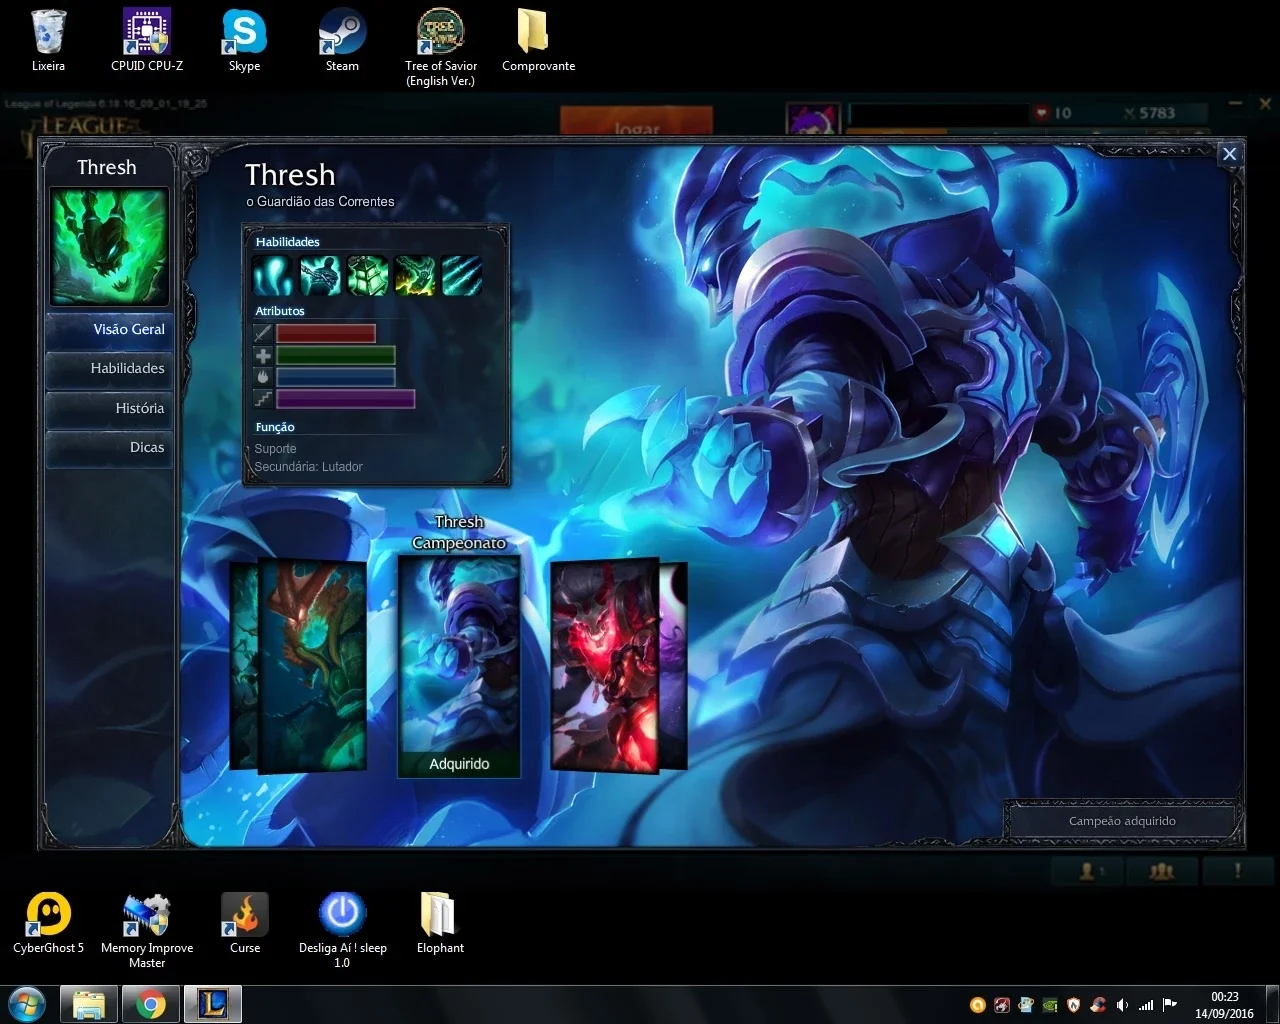Click Thresh's second ability icon
This screenshot has height=1024, width=1280.
[320, 275]
